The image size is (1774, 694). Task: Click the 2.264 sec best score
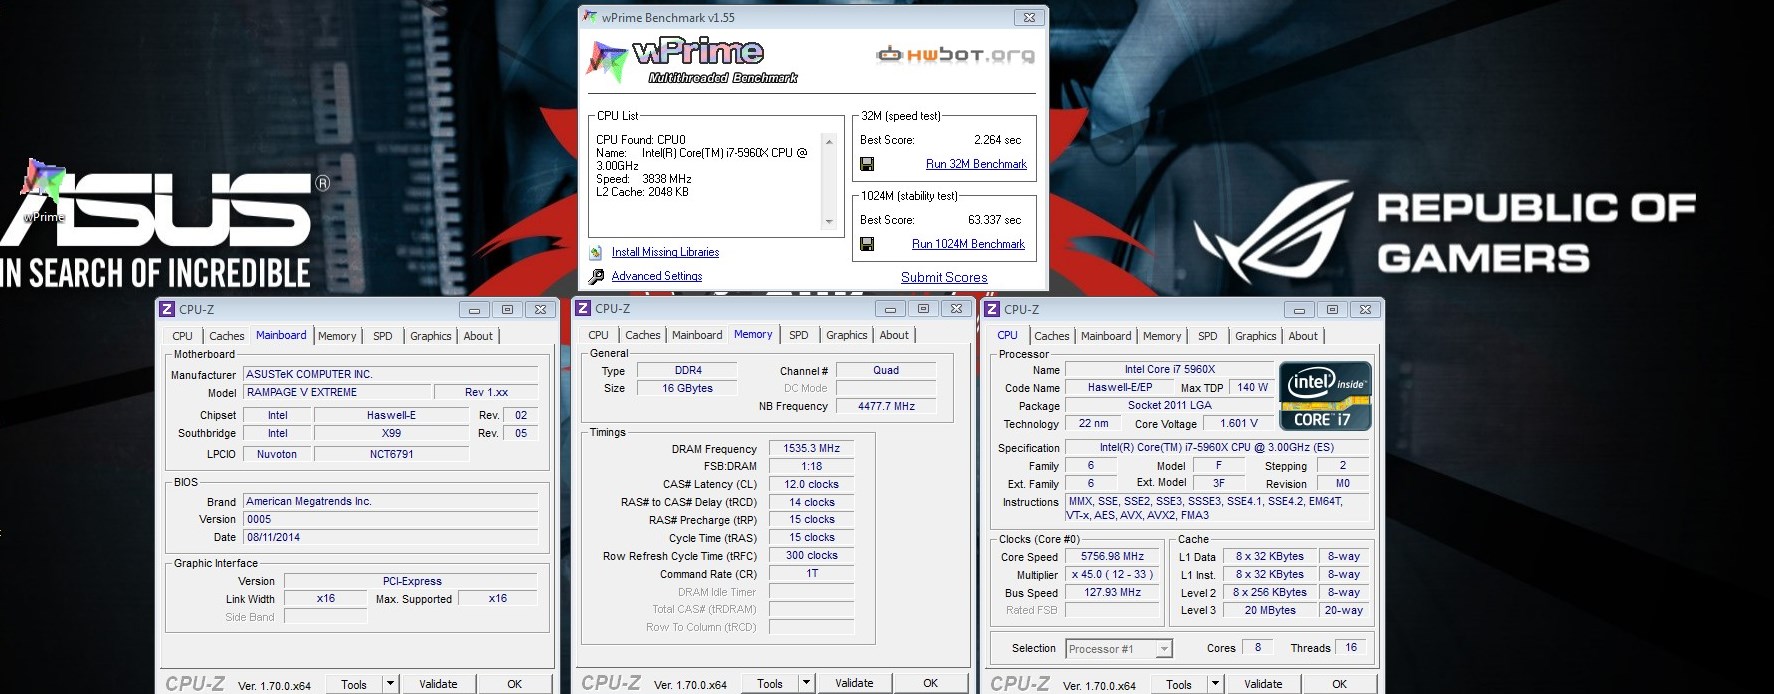click(997, 140)
